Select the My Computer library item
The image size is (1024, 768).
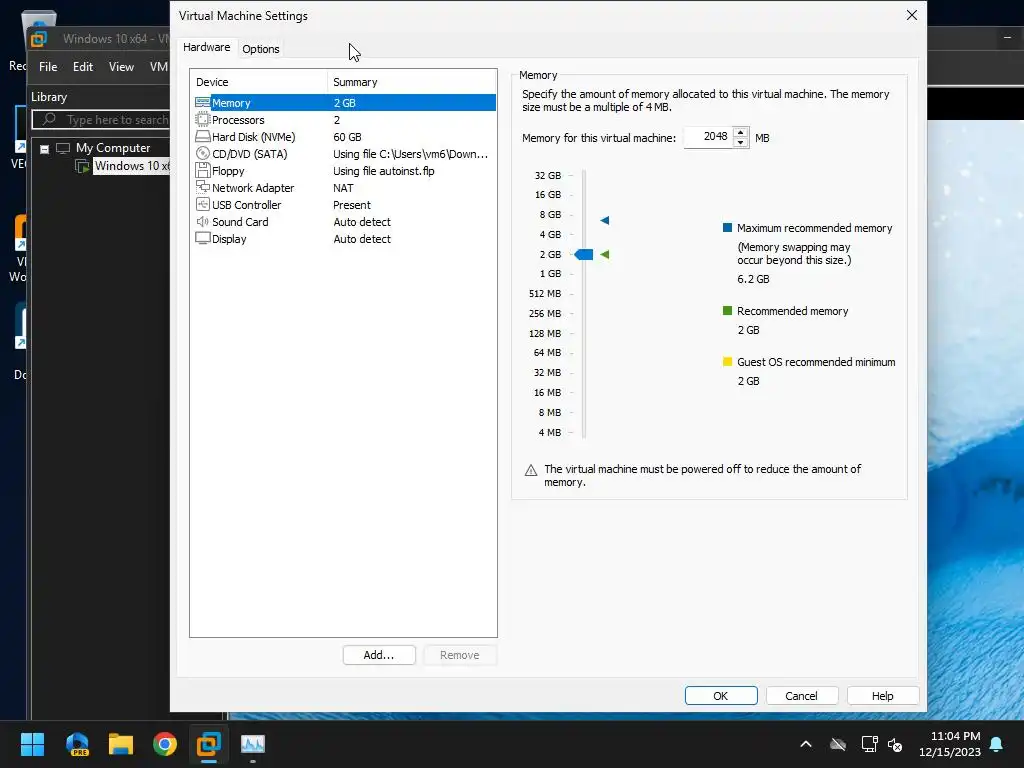113,148
